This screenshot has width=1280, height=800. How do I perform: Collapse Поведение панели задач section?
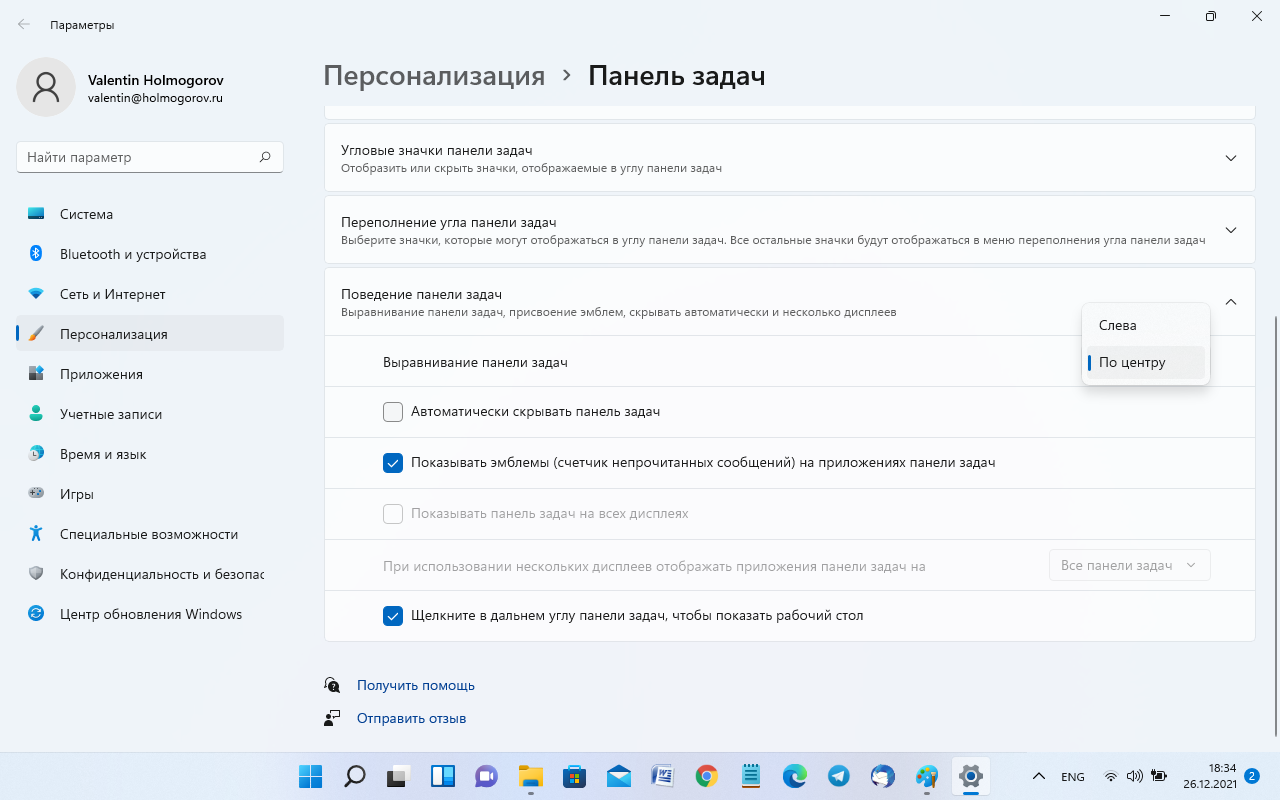[x=1231, y=302]
